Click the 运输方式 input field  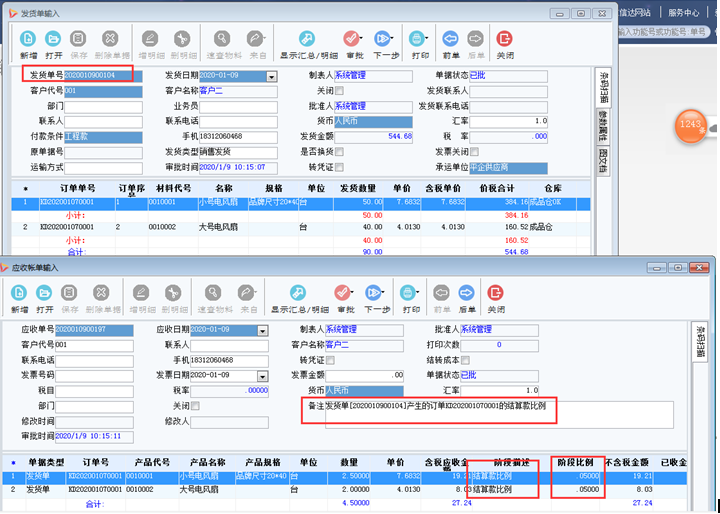coord(103,168)
